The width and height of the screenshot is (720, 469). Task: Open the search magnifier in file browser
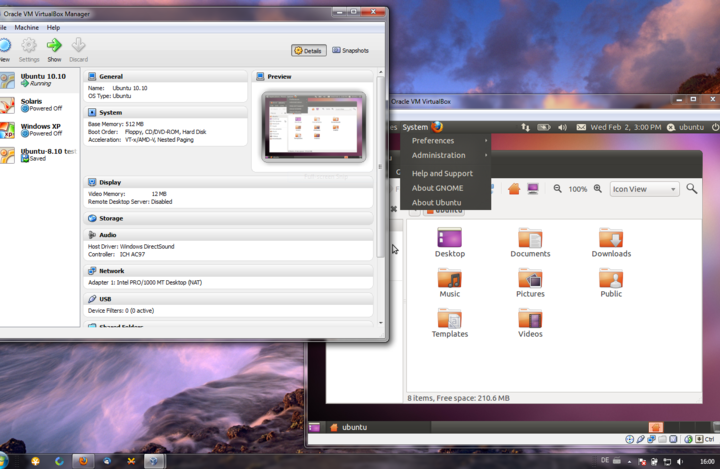click(692, 189)
